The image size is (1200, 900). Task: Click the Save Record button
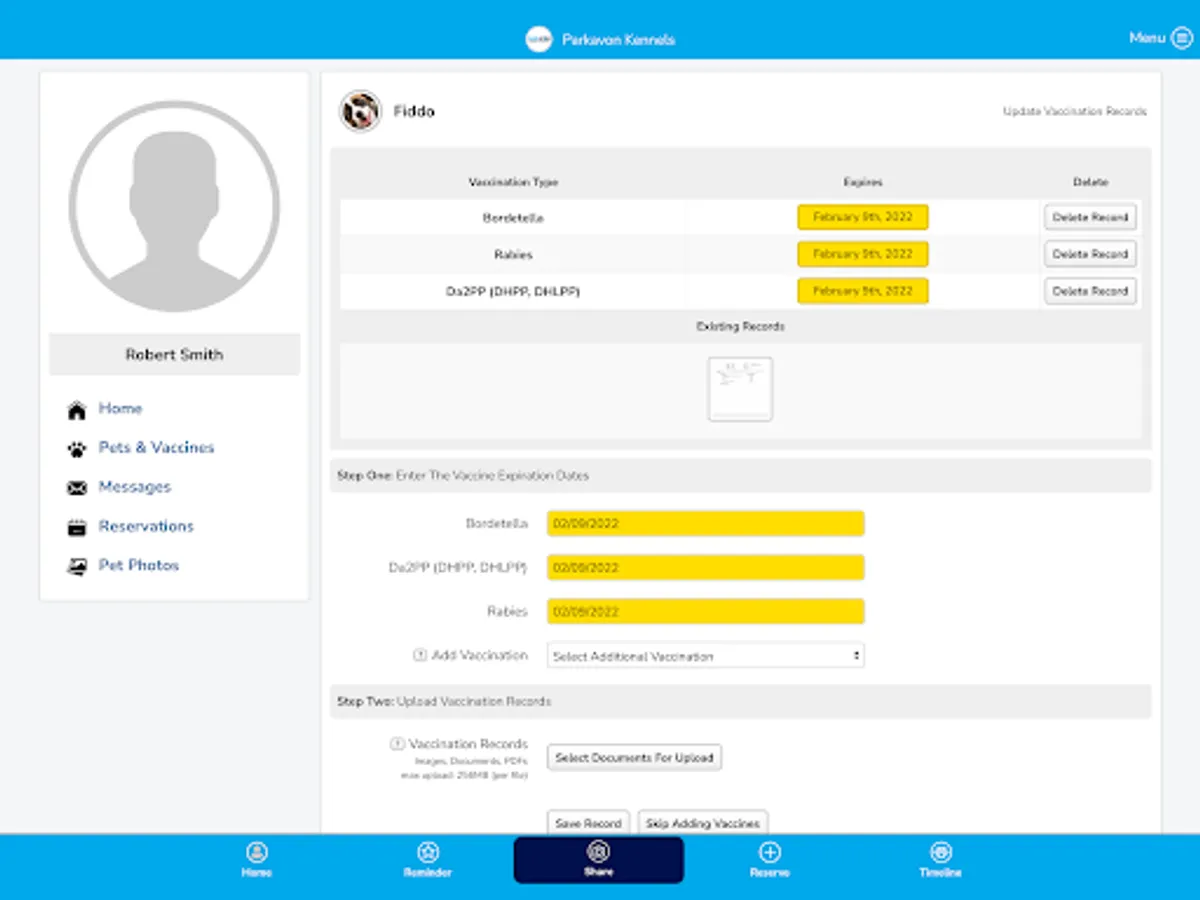click(x=588, y=823)
